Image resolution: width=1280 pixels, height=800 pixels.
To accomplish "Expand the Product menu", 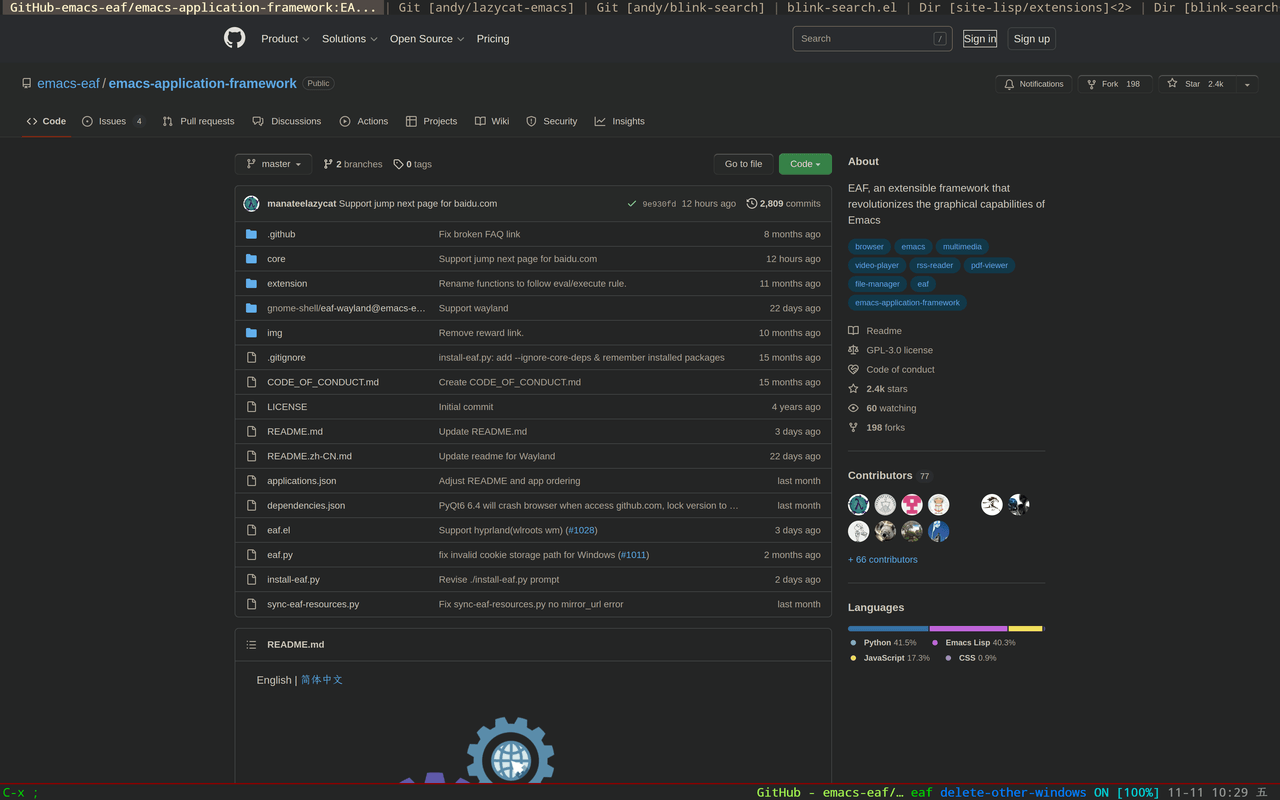I will (x=284, y=39).
